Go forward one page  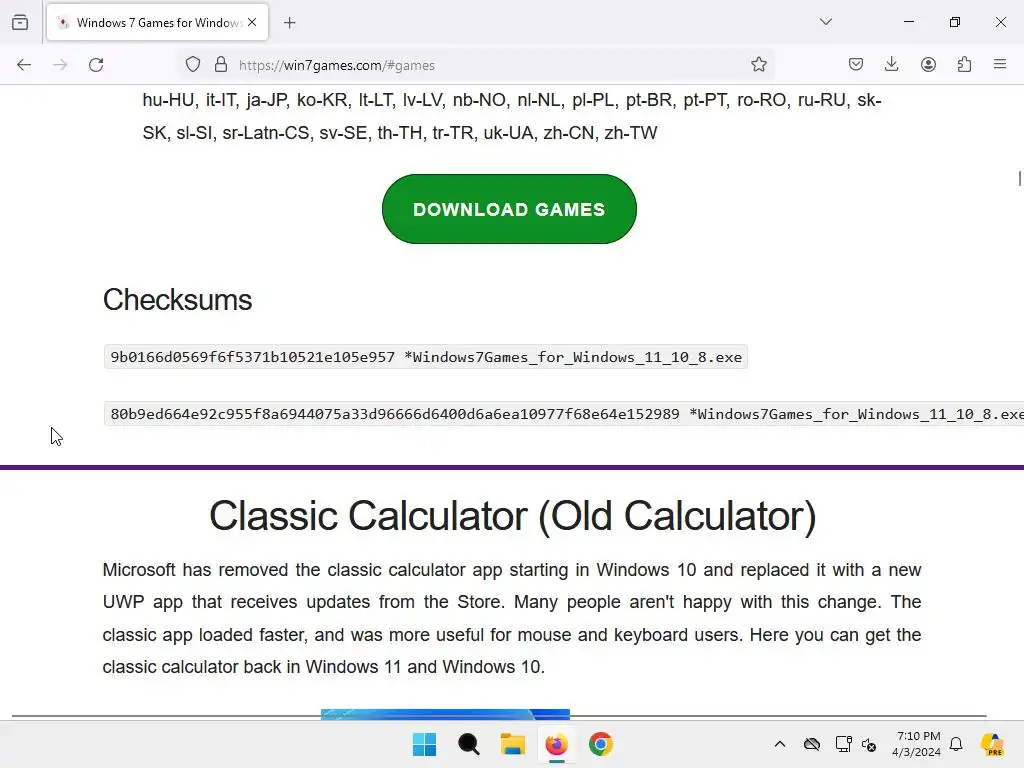coord(60,65)
